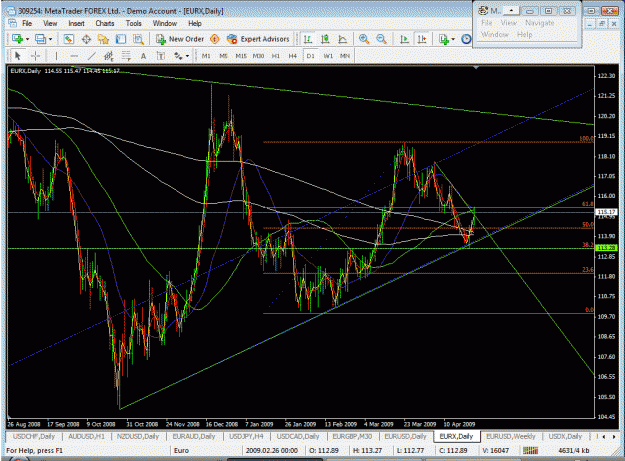This screenshot has height=461, width=625.
Task: Select the Text tool labeled A
Action: point(143,56)
